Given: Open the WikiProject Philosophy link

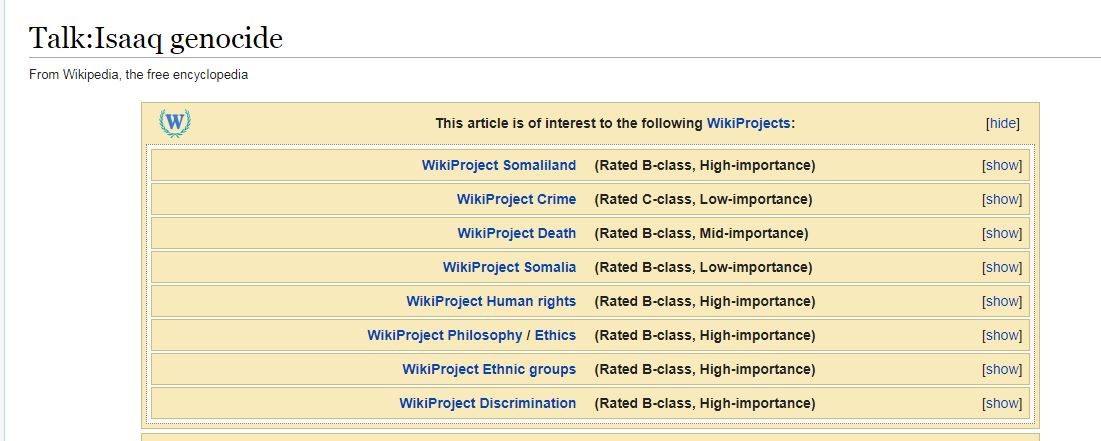Looking at the screenshot, I should (444, 336).
